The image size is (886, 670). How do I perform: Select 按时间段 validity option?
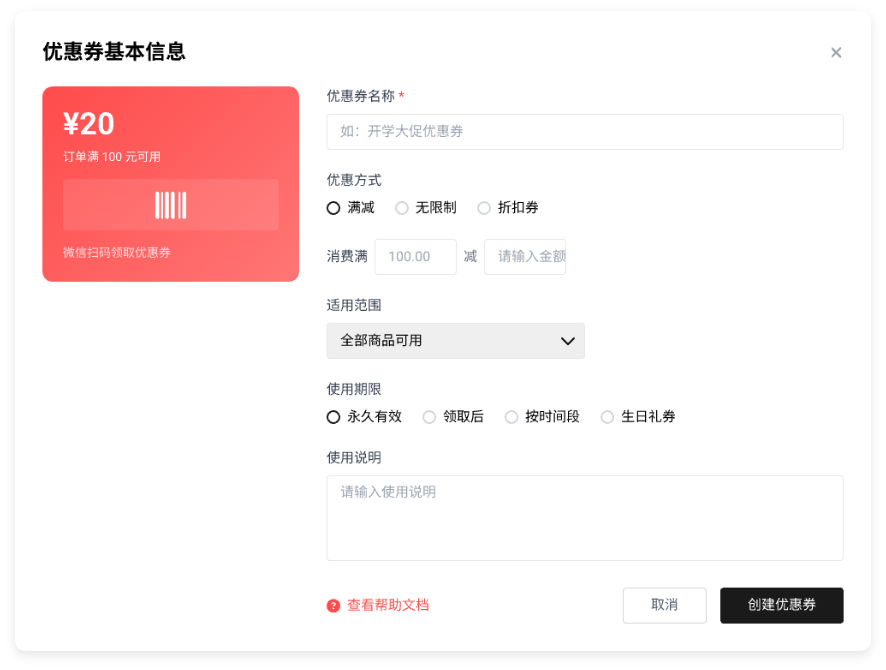[512, 417]
